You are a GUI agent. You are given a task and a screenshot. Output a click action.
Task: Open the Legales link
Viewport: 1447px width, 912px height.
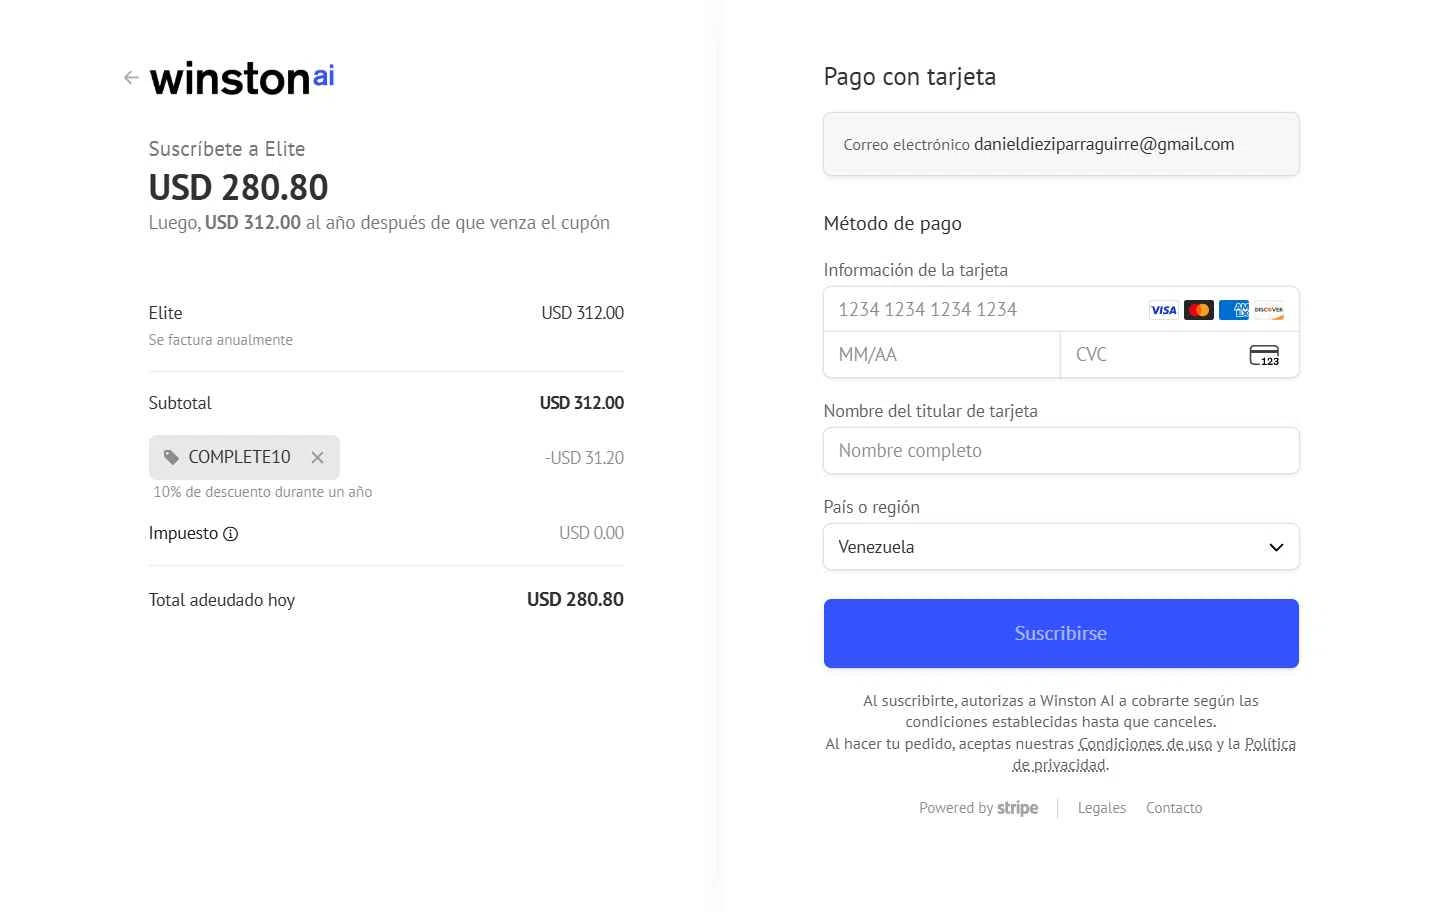1102,808
